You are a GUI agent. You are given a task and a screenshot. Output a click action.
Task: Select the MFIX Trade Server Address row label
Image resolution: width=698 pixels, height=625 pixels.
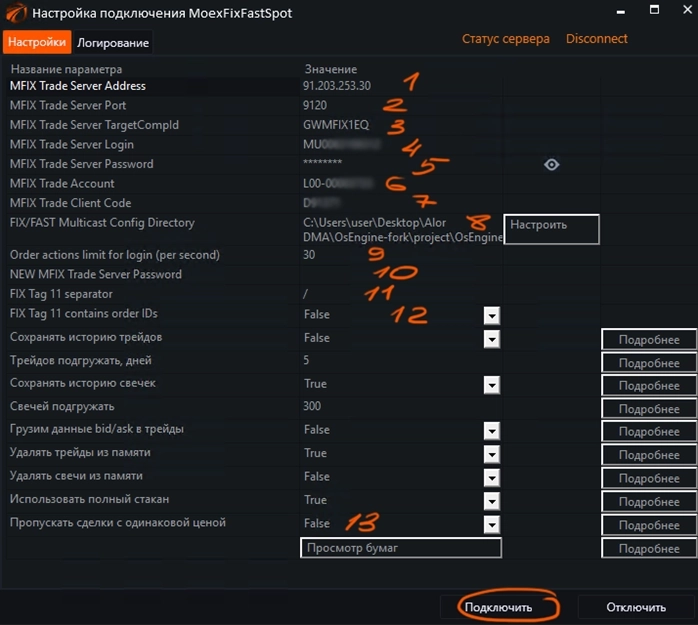(77, 86)
